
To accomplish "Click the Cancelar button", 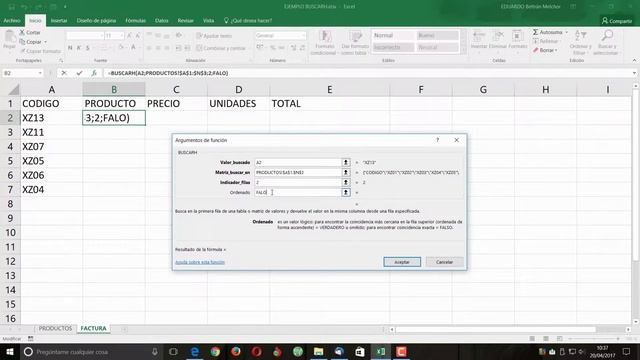I will 444,262.
